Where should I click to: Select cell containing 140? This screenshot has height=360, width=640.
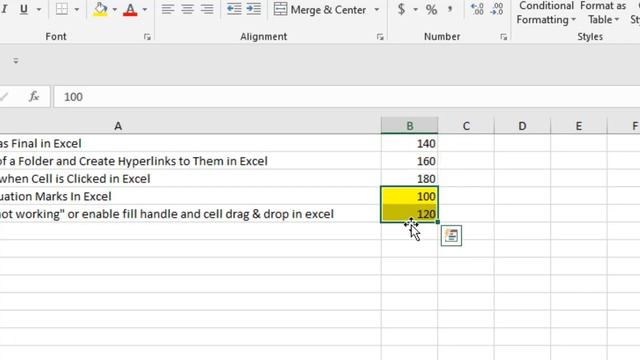tap(409, 143)
